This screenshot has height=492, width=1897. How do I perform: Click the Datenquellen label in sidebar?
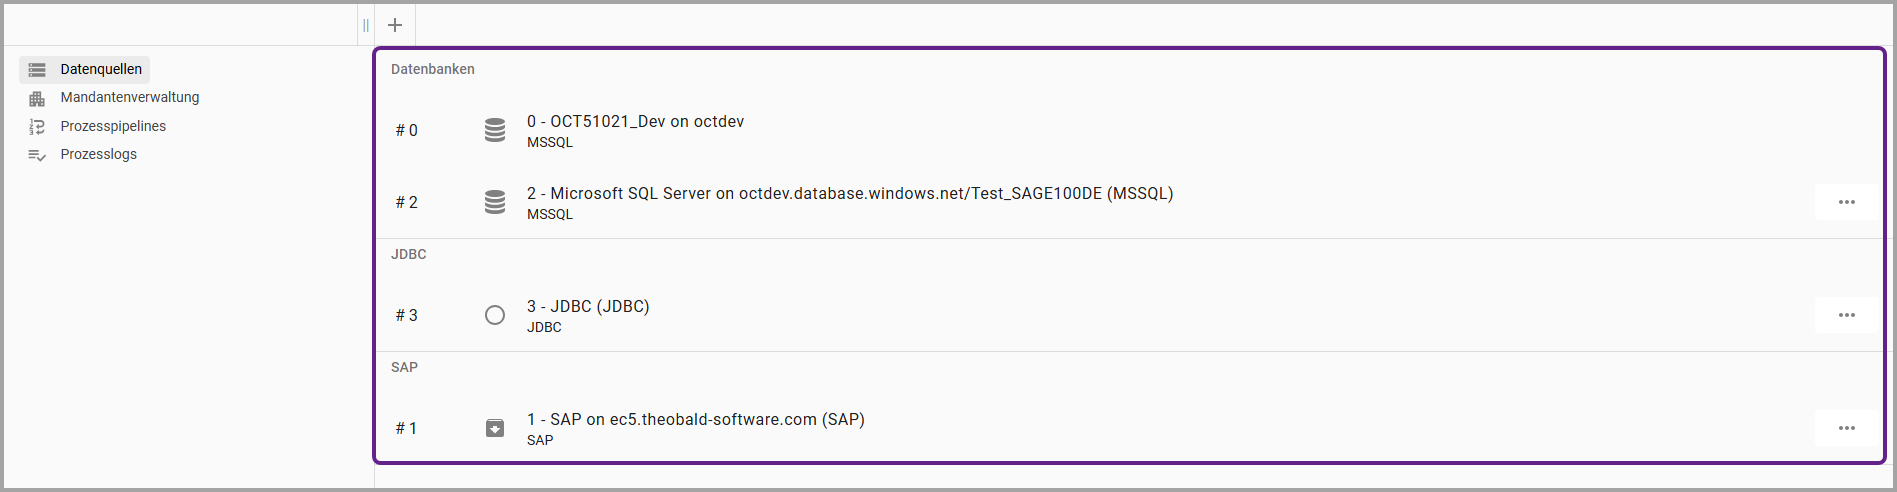tap(101, 69)
